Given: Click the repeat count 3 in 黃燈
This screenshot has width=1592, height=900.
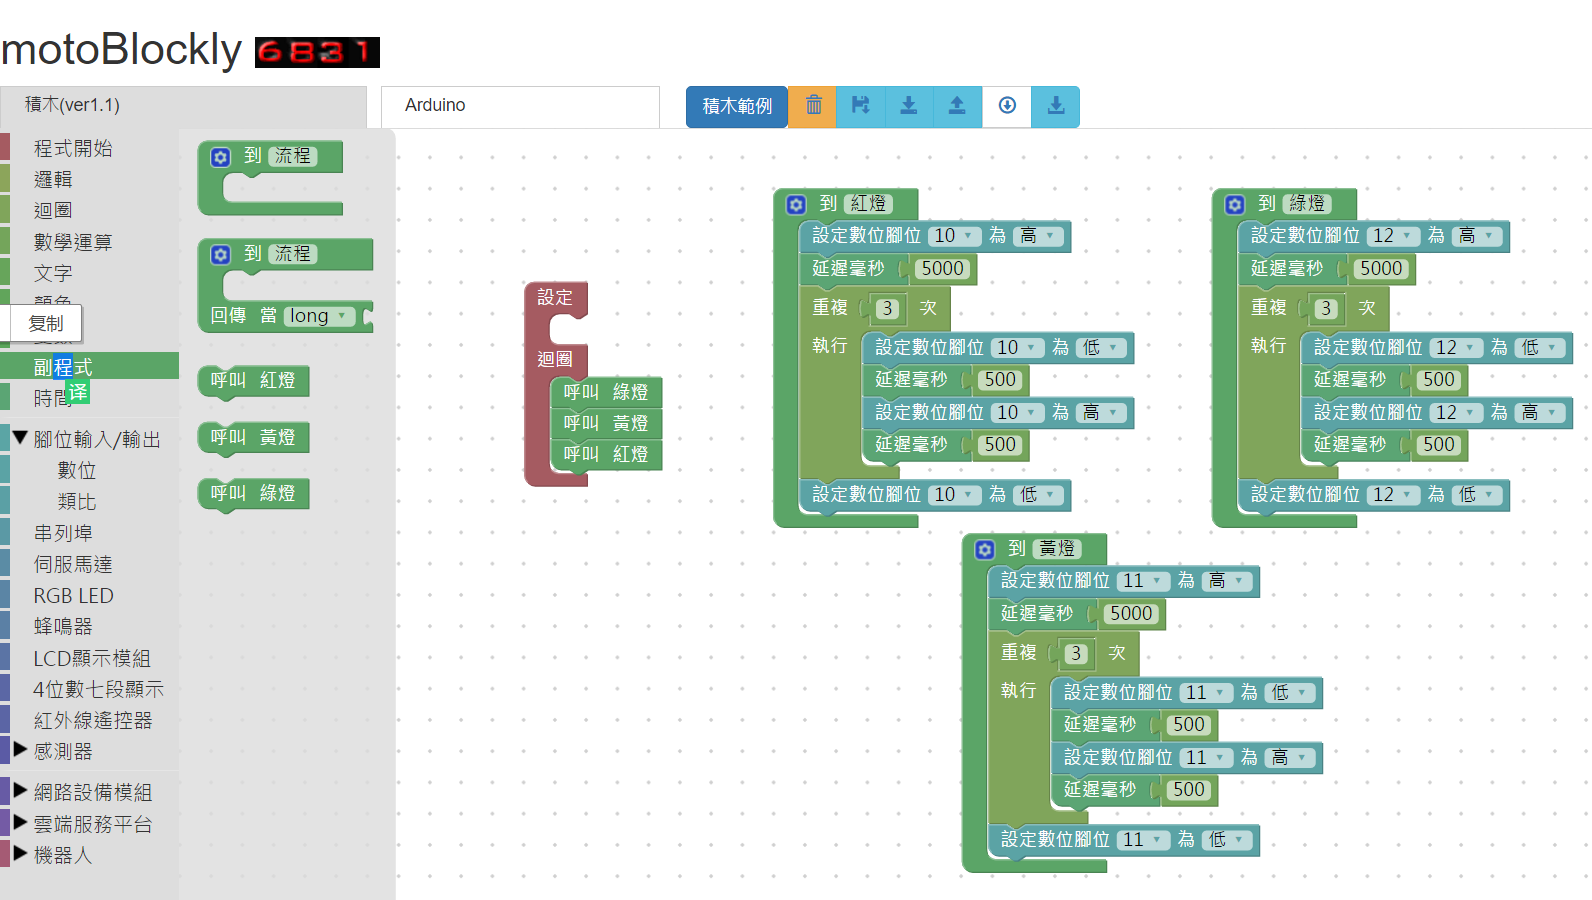Looking at the screenshot, I should [1076, 654].
